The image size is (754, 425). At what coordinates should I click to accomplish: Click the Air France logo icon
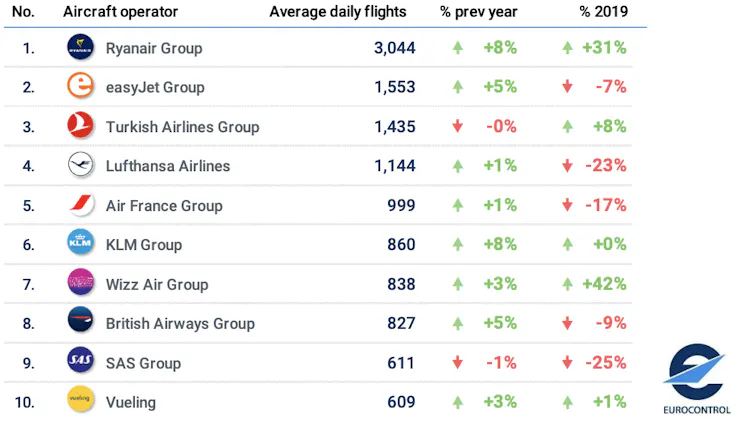[80, 204]
